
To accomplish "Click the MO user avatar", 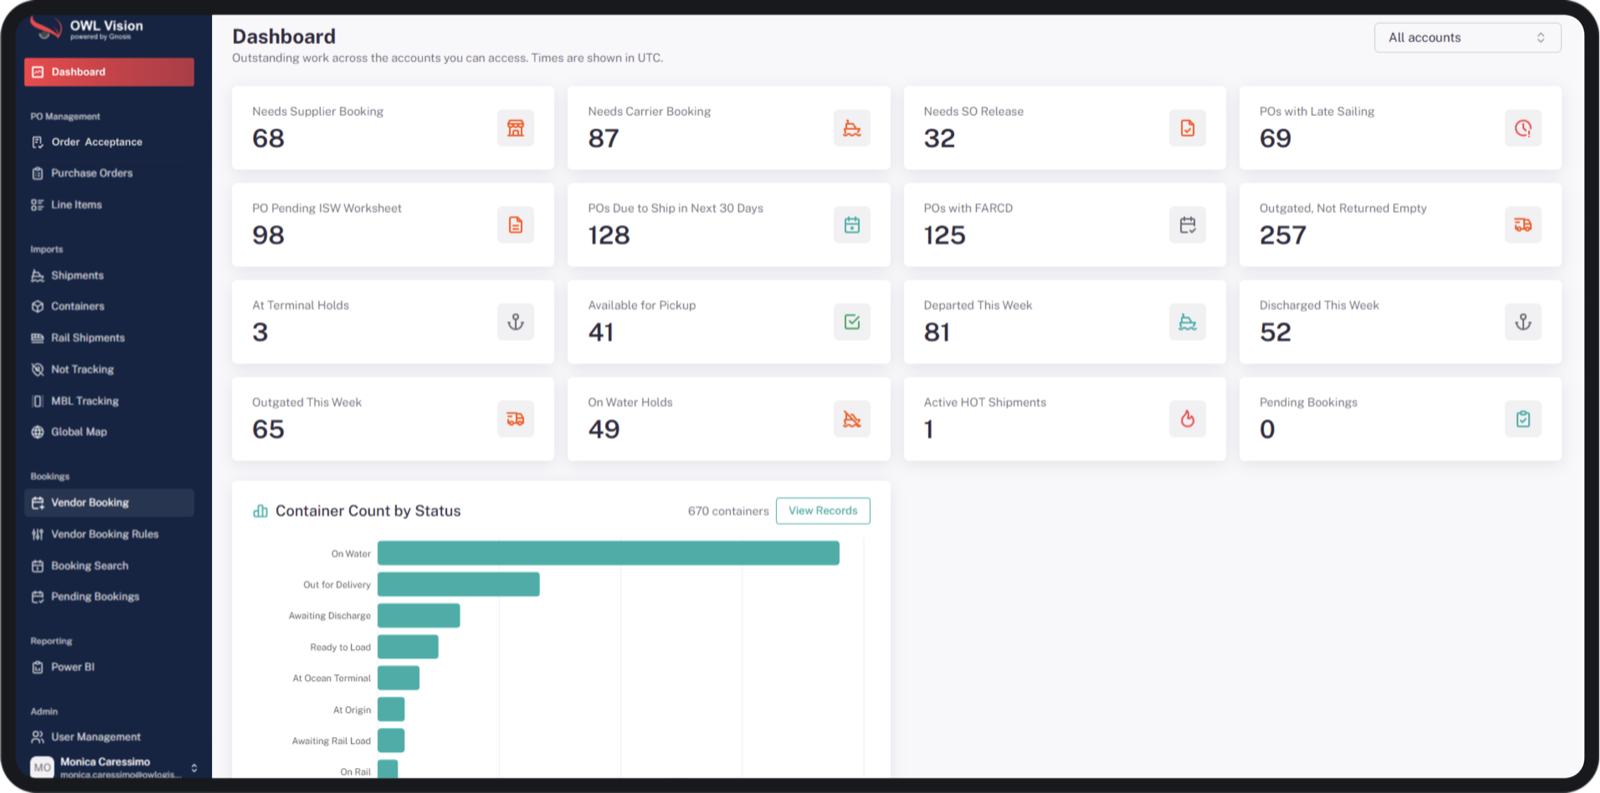I will 42,767.
